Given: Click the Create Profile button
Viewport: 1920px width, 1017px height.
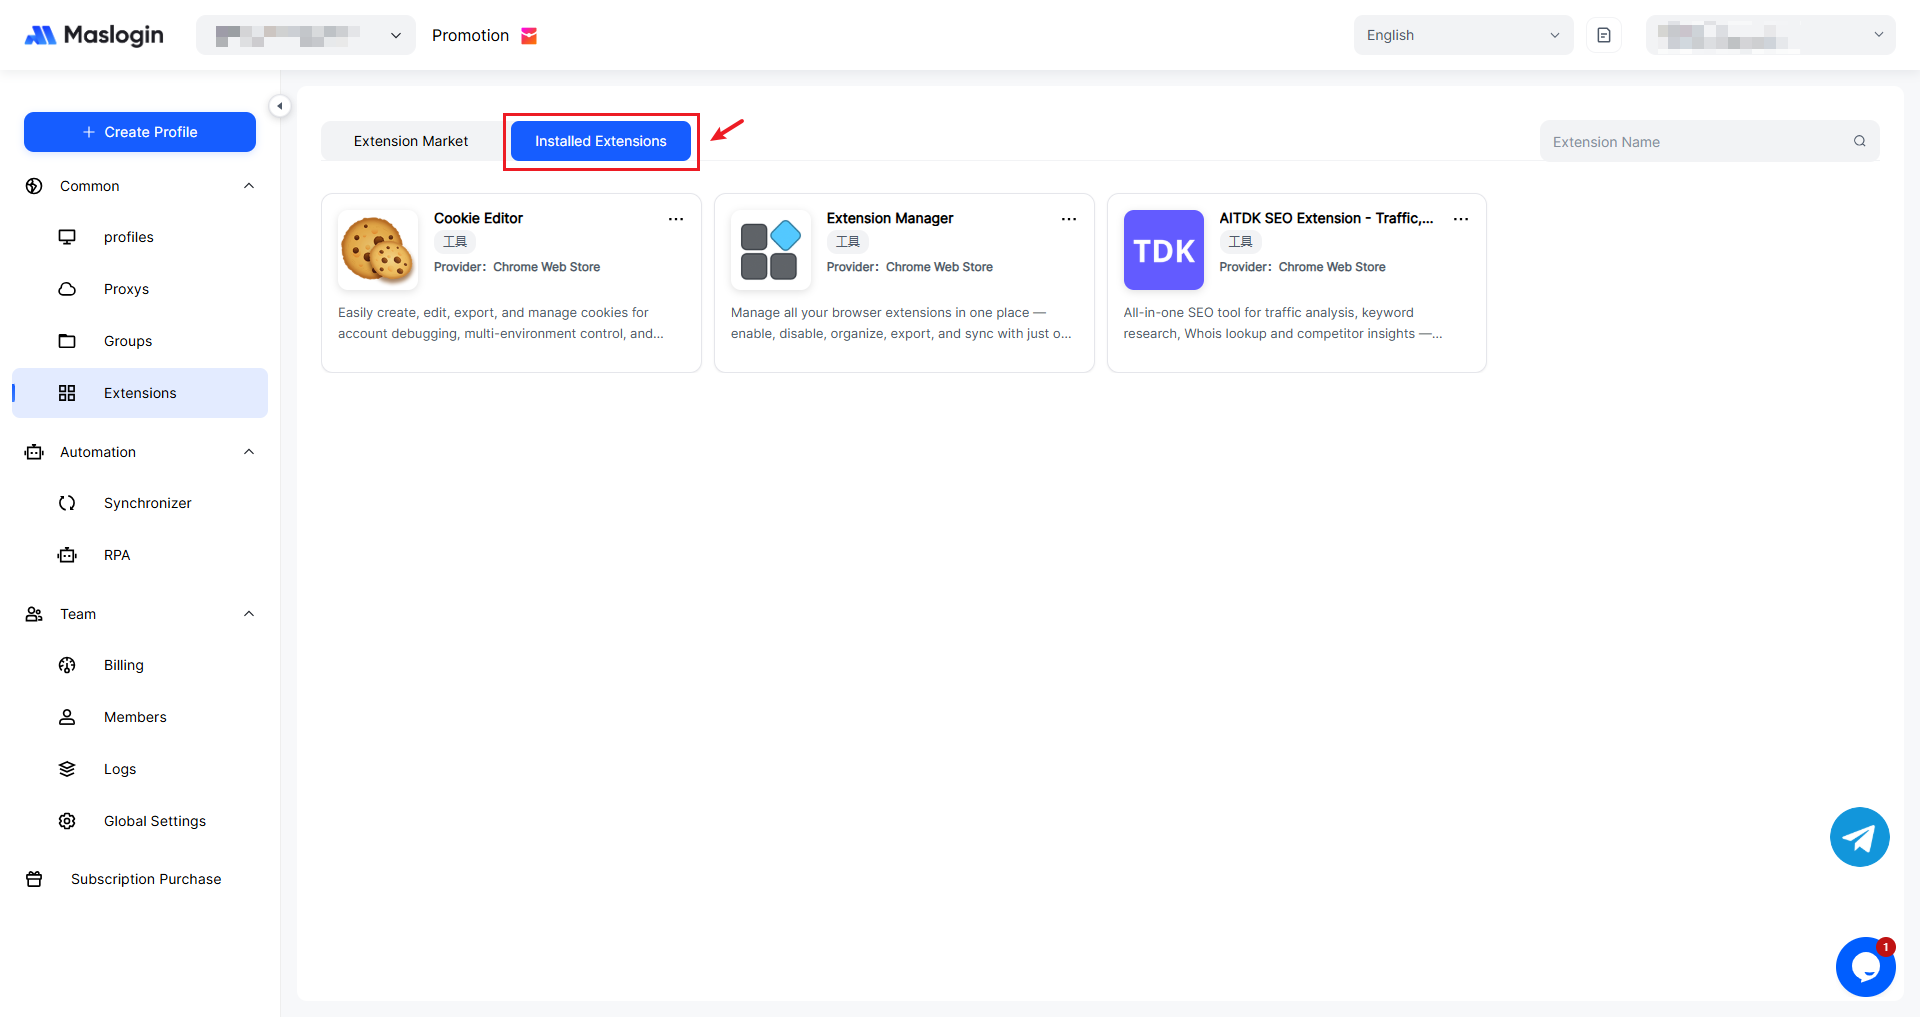Looking at the screenshot, I should click(x=140, y=132).
